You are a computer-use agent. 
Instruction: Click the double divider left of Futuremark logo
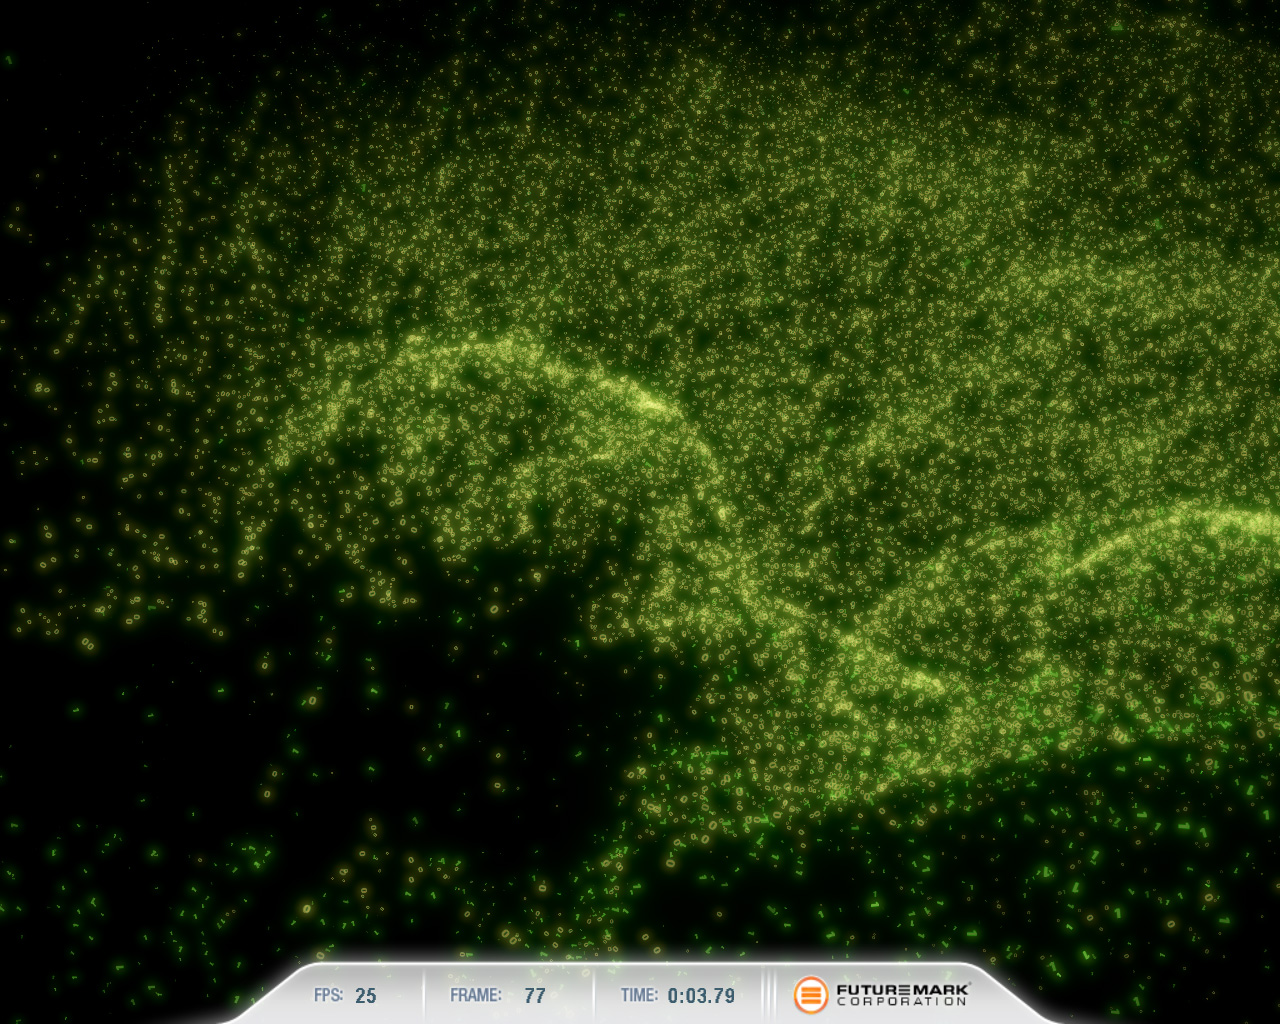click(769, 996)
